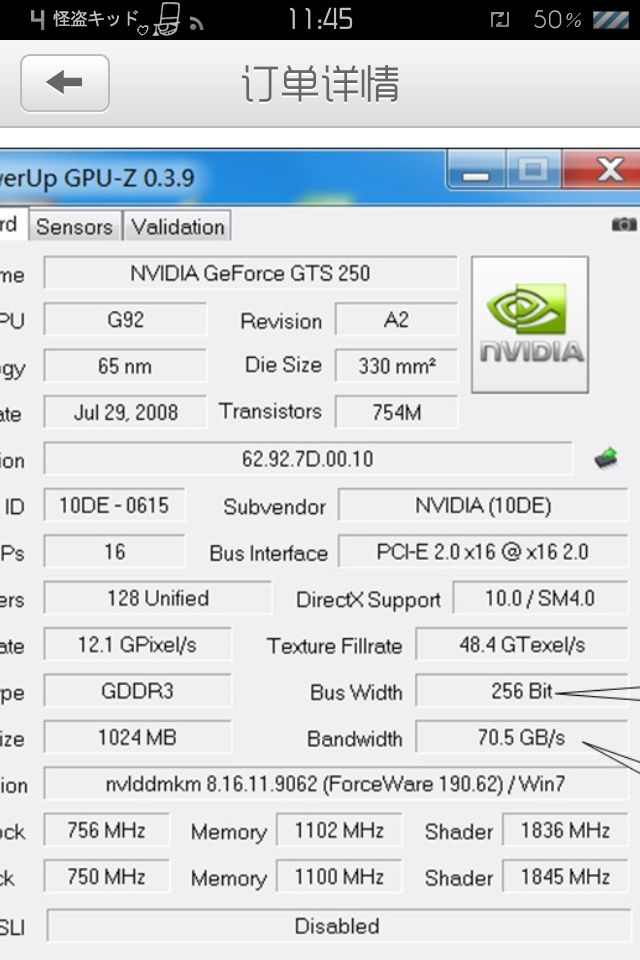The width and height of the screenshot is (640, 960).
Task: Tap the notification figure icon in status bar
Action: click(x=167, y=20)
